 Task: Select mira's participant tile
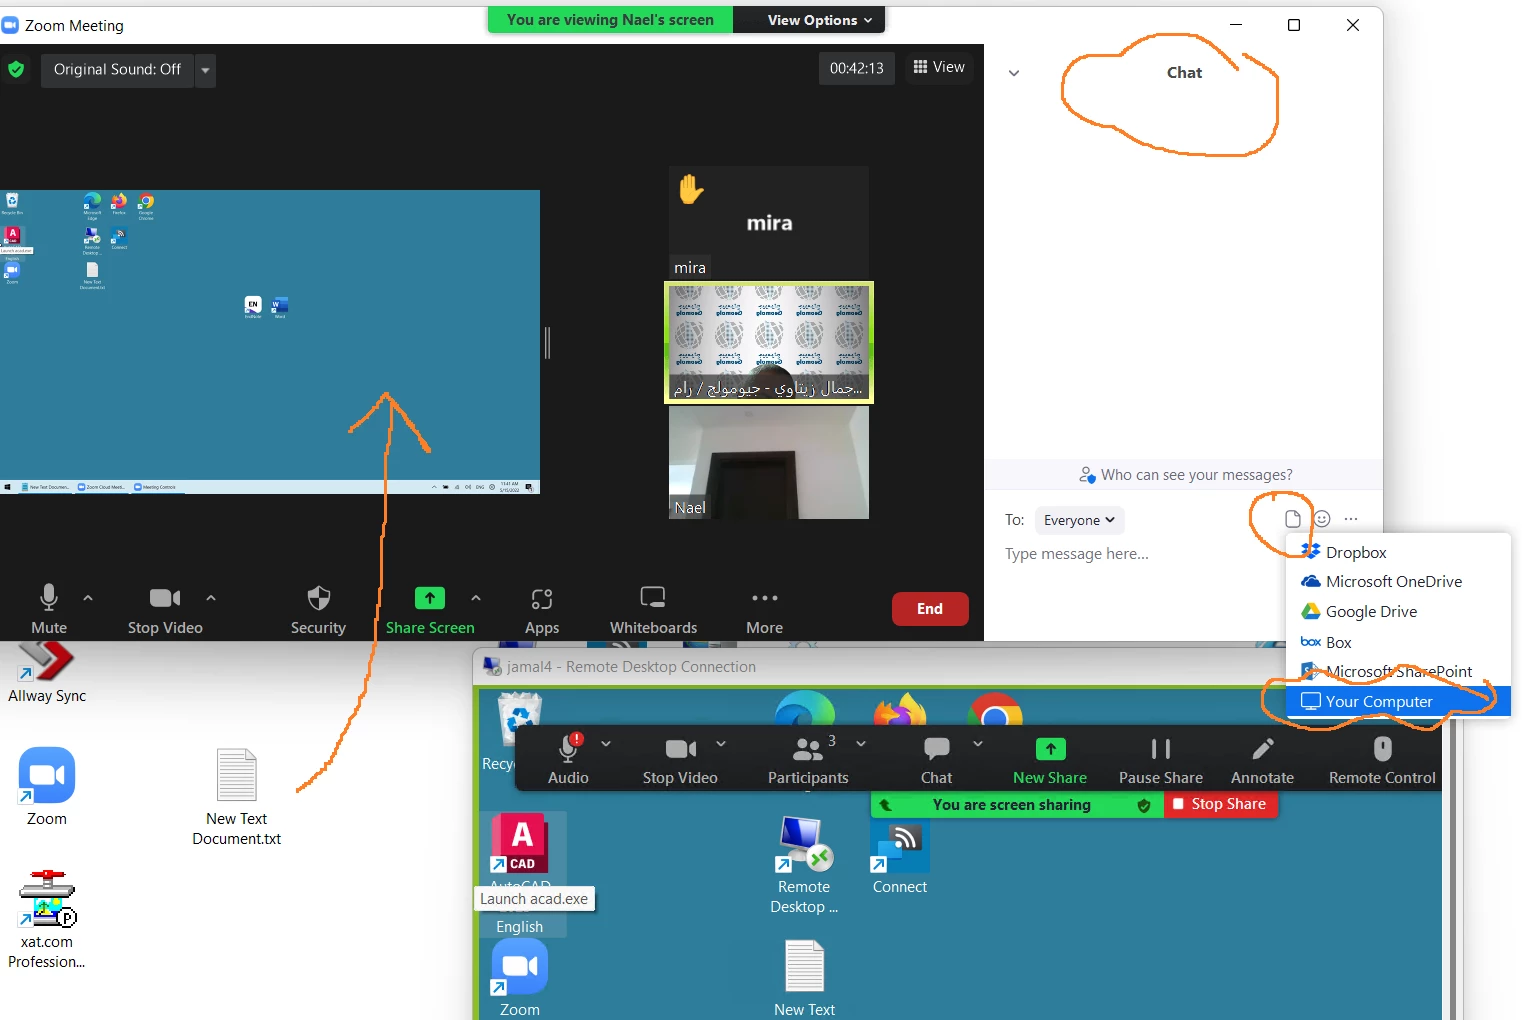tap(769, 223)
